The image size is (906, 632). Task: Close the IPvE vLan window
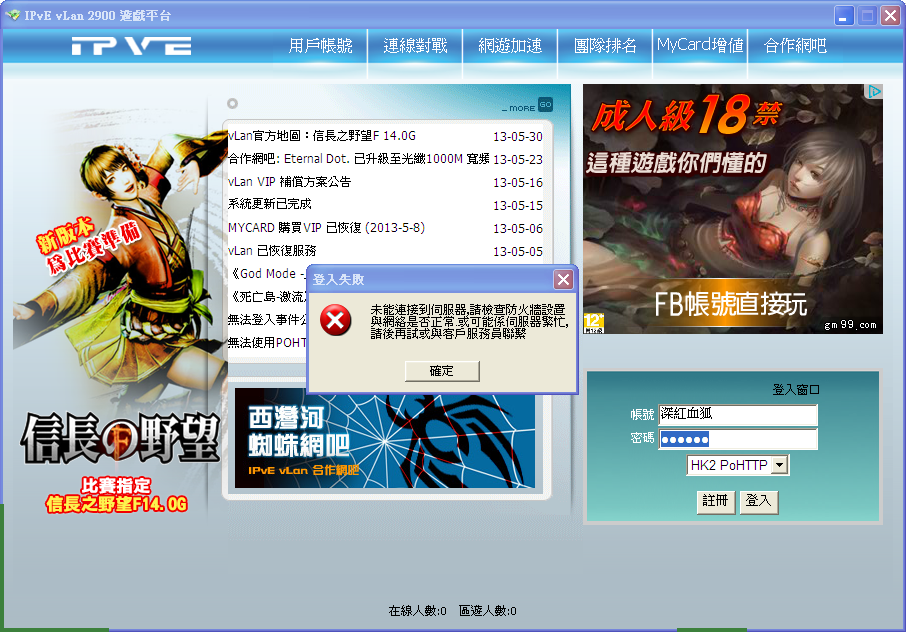click(x=889, y=16)
